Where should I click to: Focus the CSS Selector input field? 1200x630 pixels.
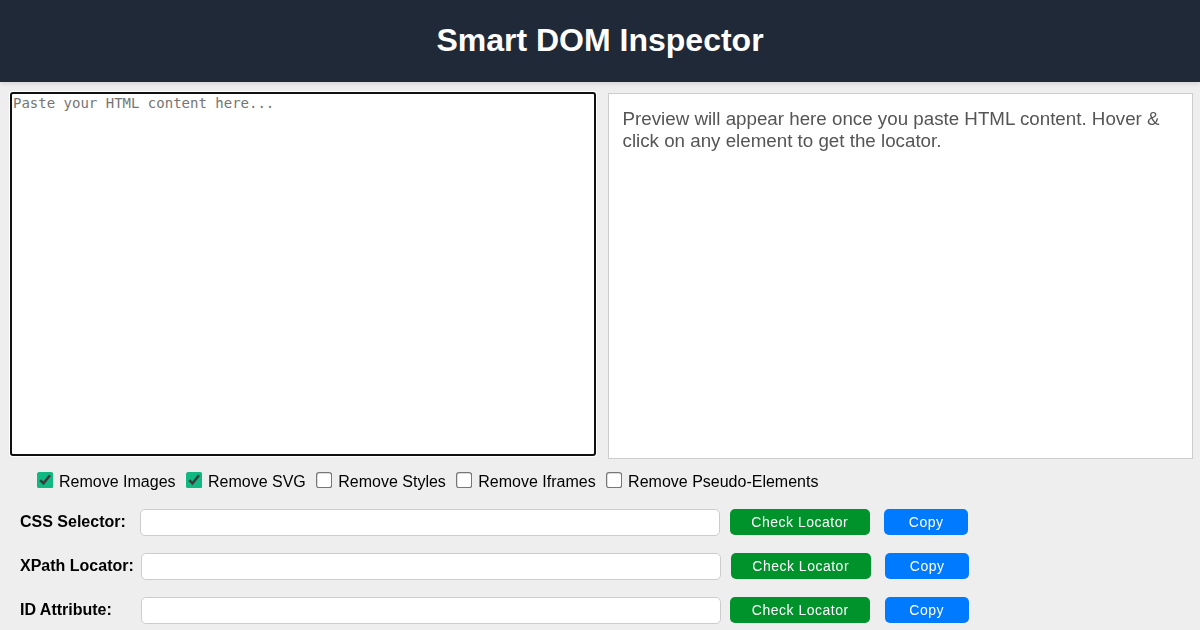coord(430,522)
